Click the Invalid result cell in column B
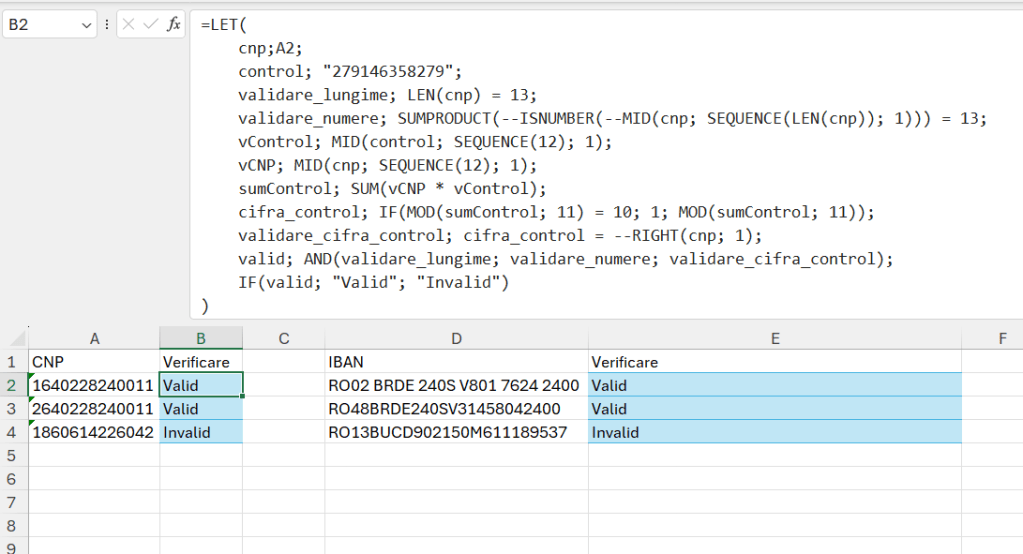 [x=201, y=433]
